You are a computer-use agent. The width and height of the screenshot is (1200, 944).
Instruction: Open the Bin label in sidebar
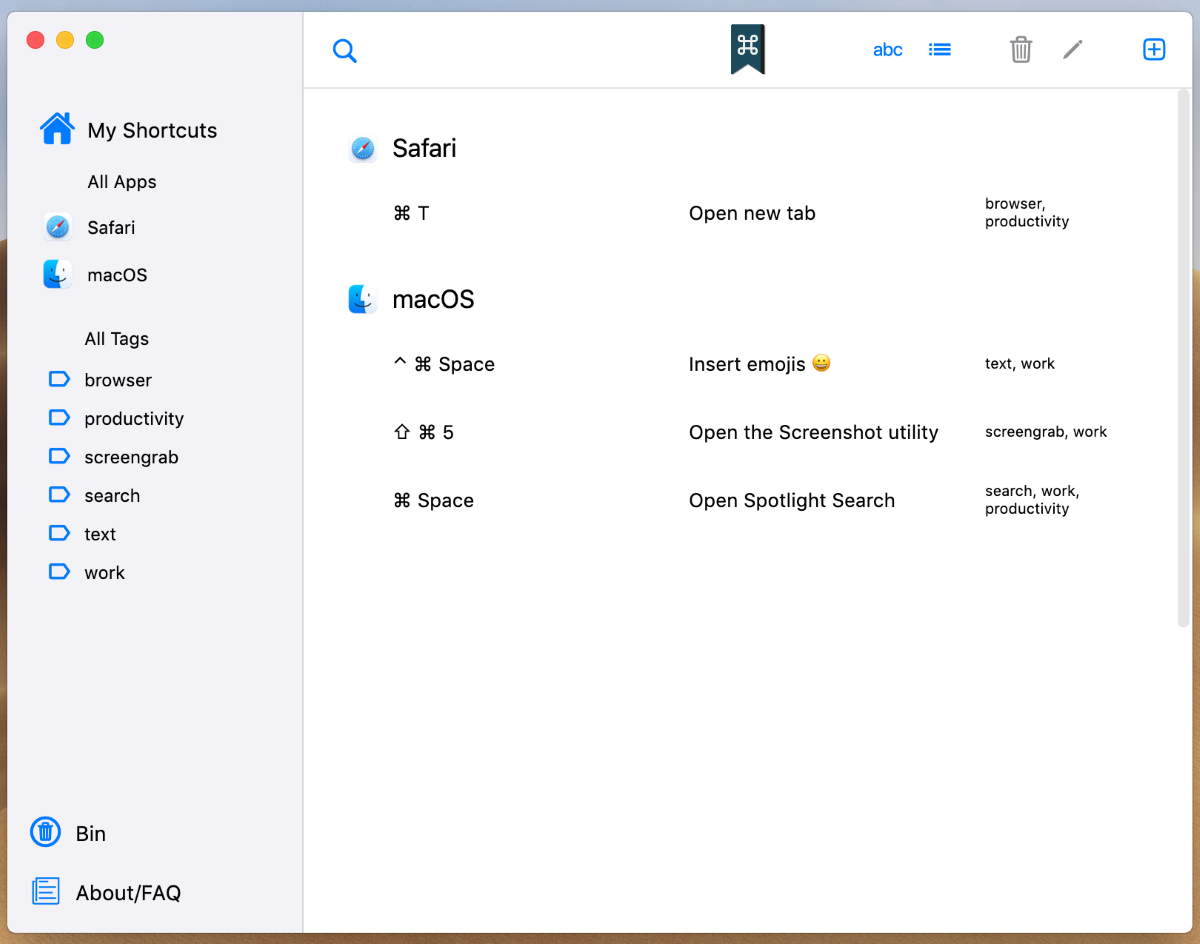point(91,834)
